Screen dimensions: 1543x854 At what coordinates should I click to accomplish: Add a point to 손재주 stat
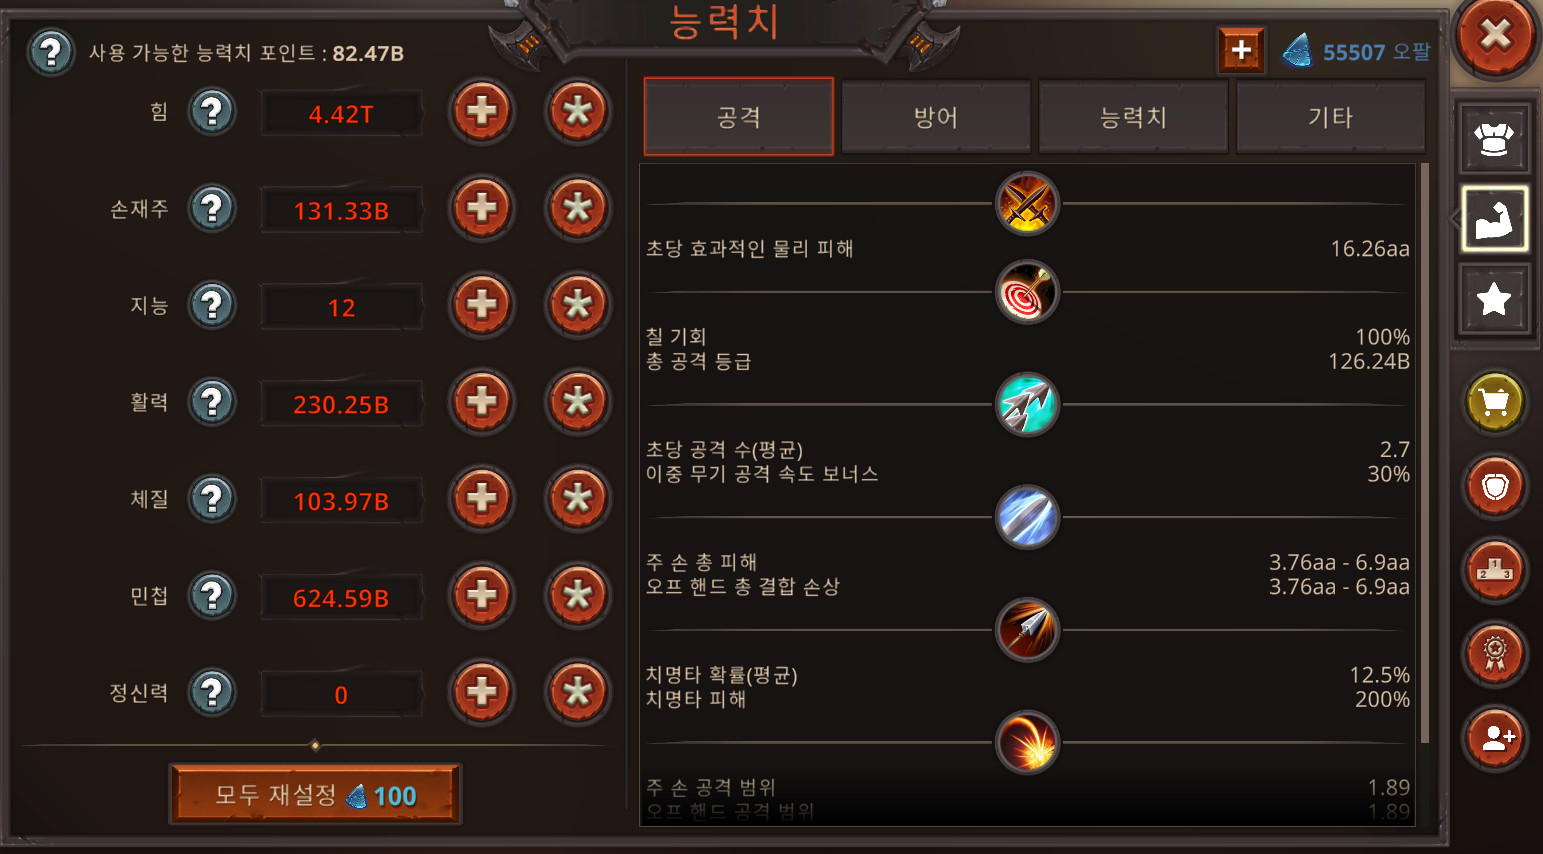[482, 208]
